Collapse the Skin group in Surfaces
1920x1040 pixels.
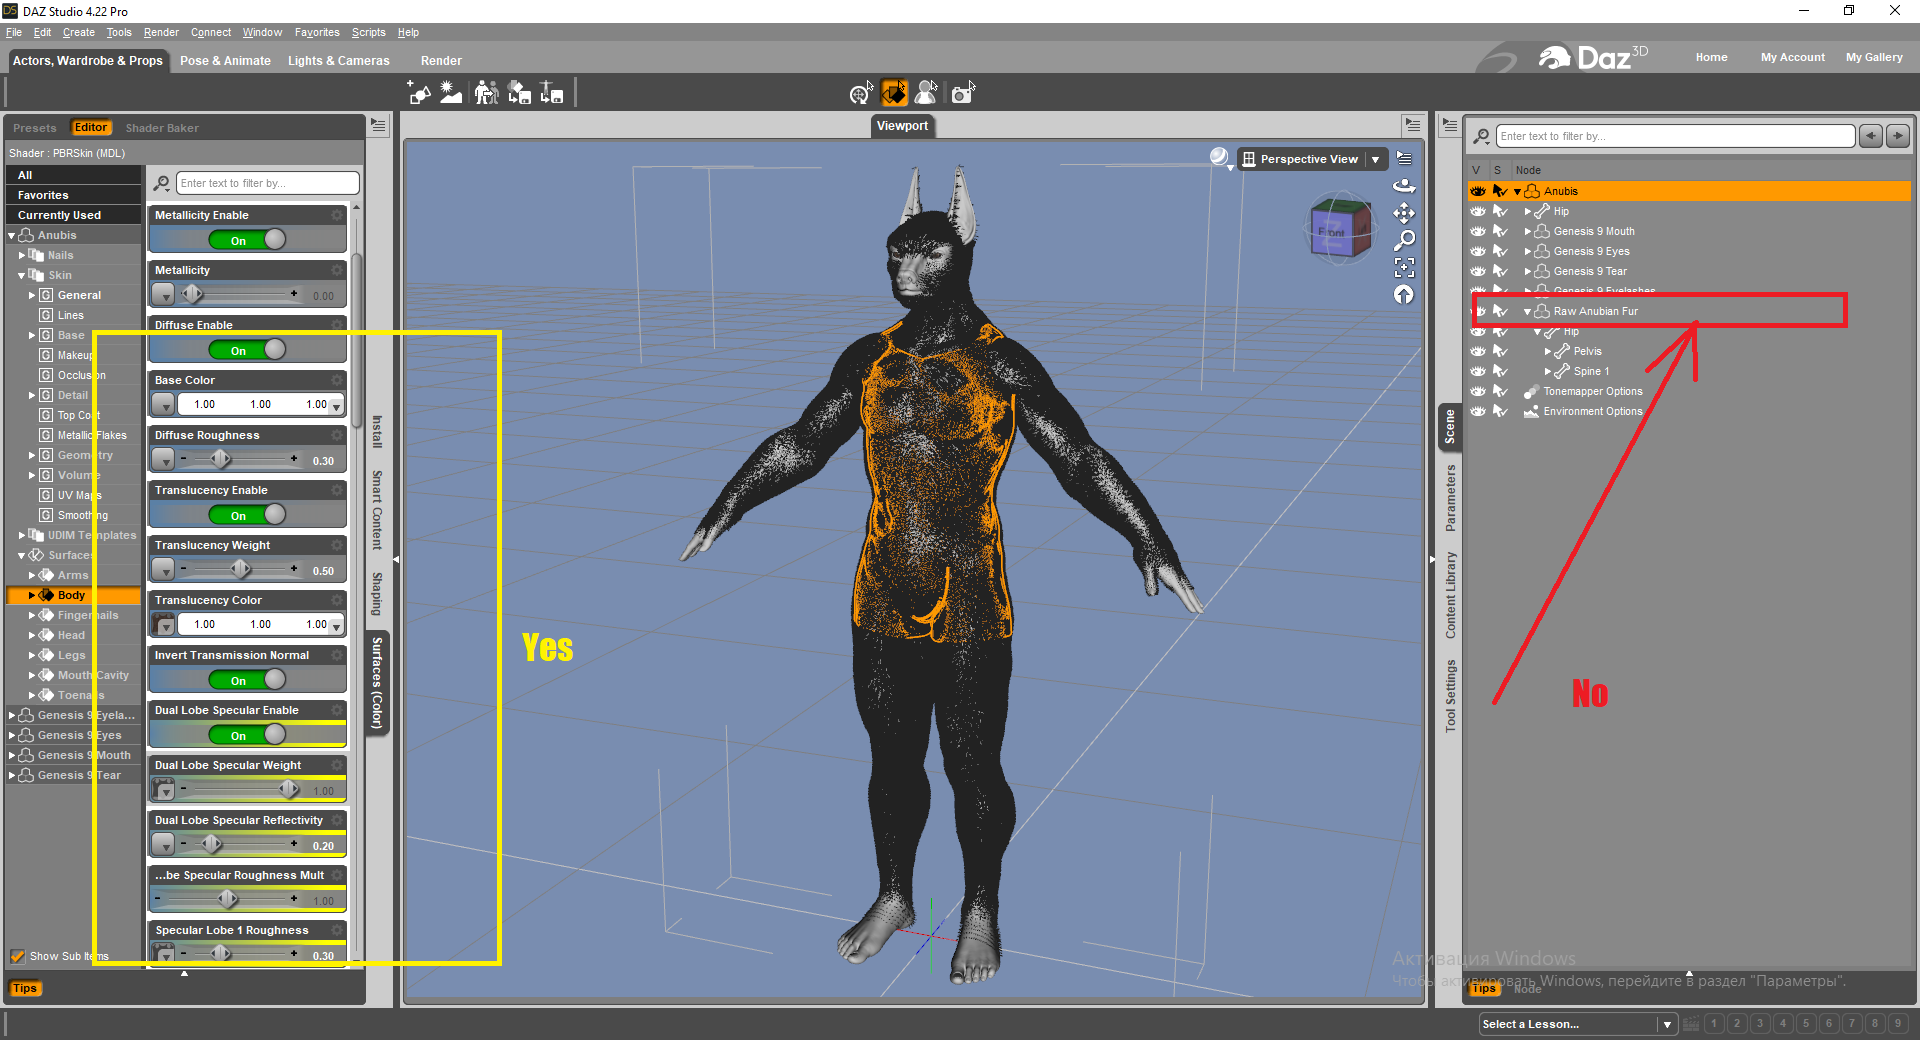(22, 275)
